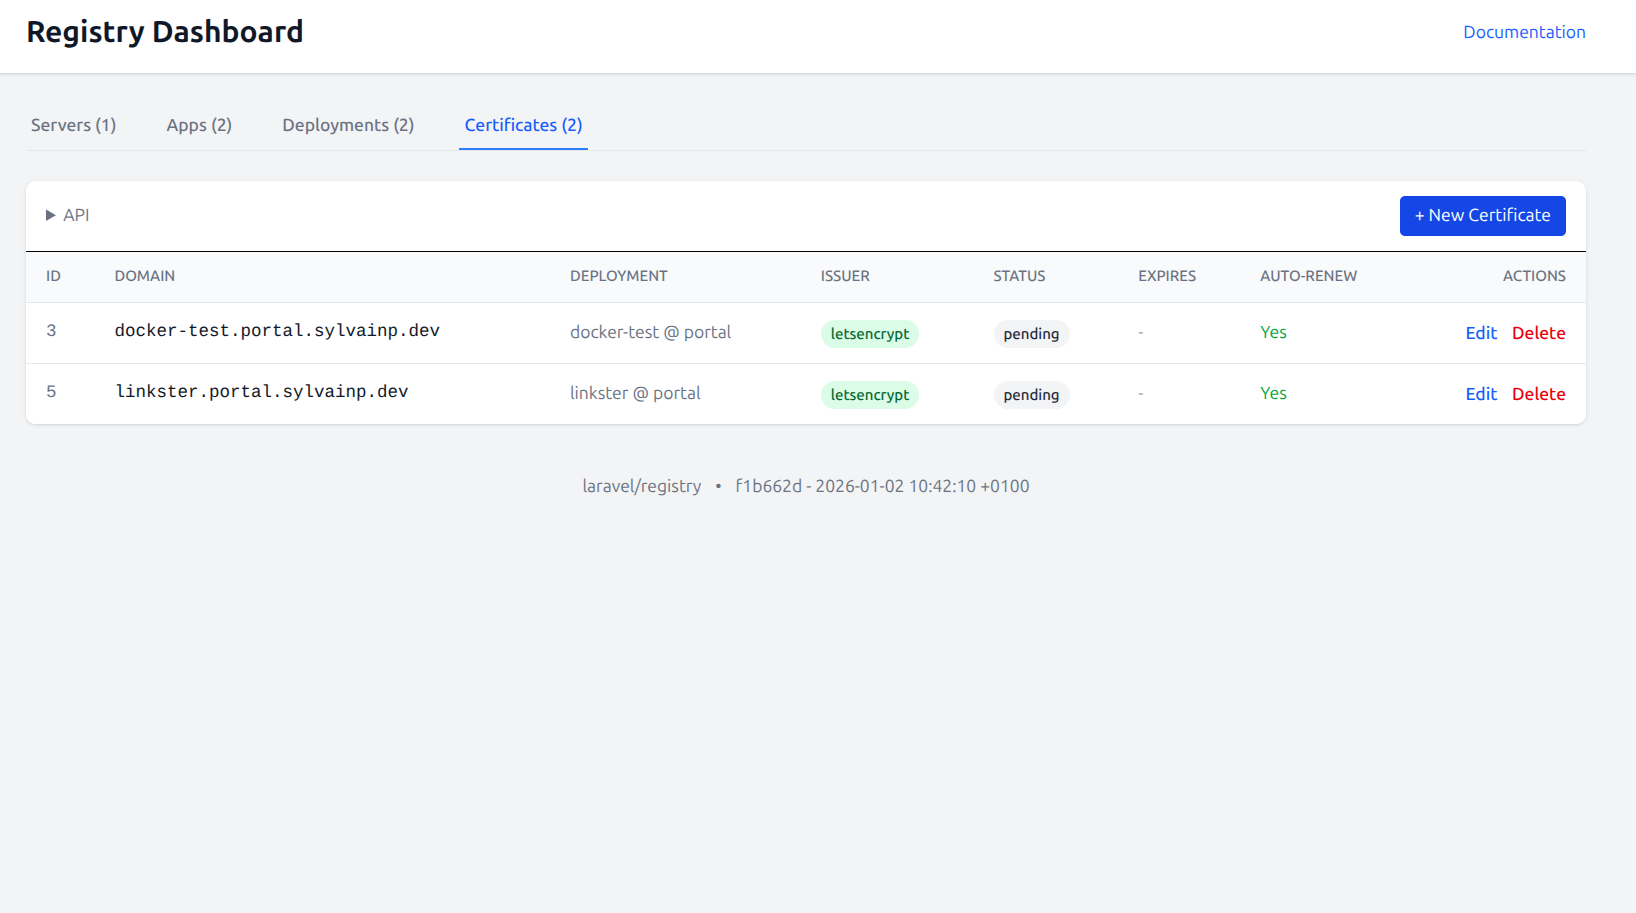The height and width of the screenshot is (913, 1636).
Task: Edit the linkster.portal.sylvainp.dev certificate
Action: click(x=1480, y=394)
